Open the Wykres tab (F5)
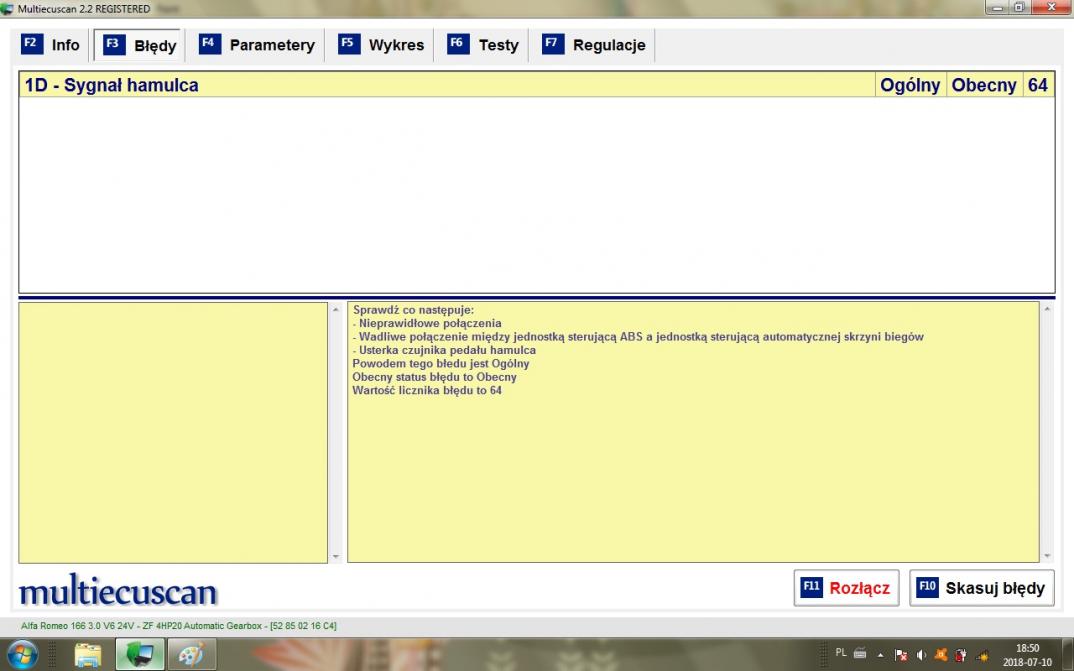 click(x=382, y=45)
